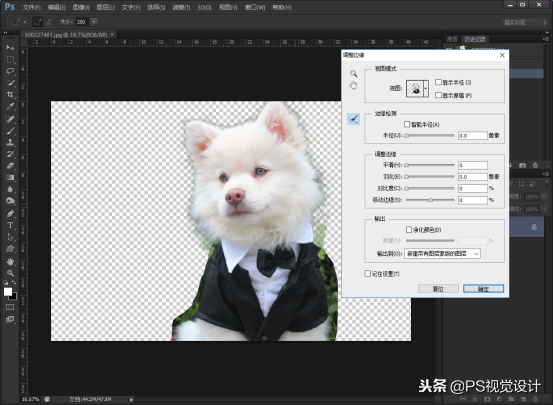Open 基本功能 workspace dropdown

[x=524, y=22]
